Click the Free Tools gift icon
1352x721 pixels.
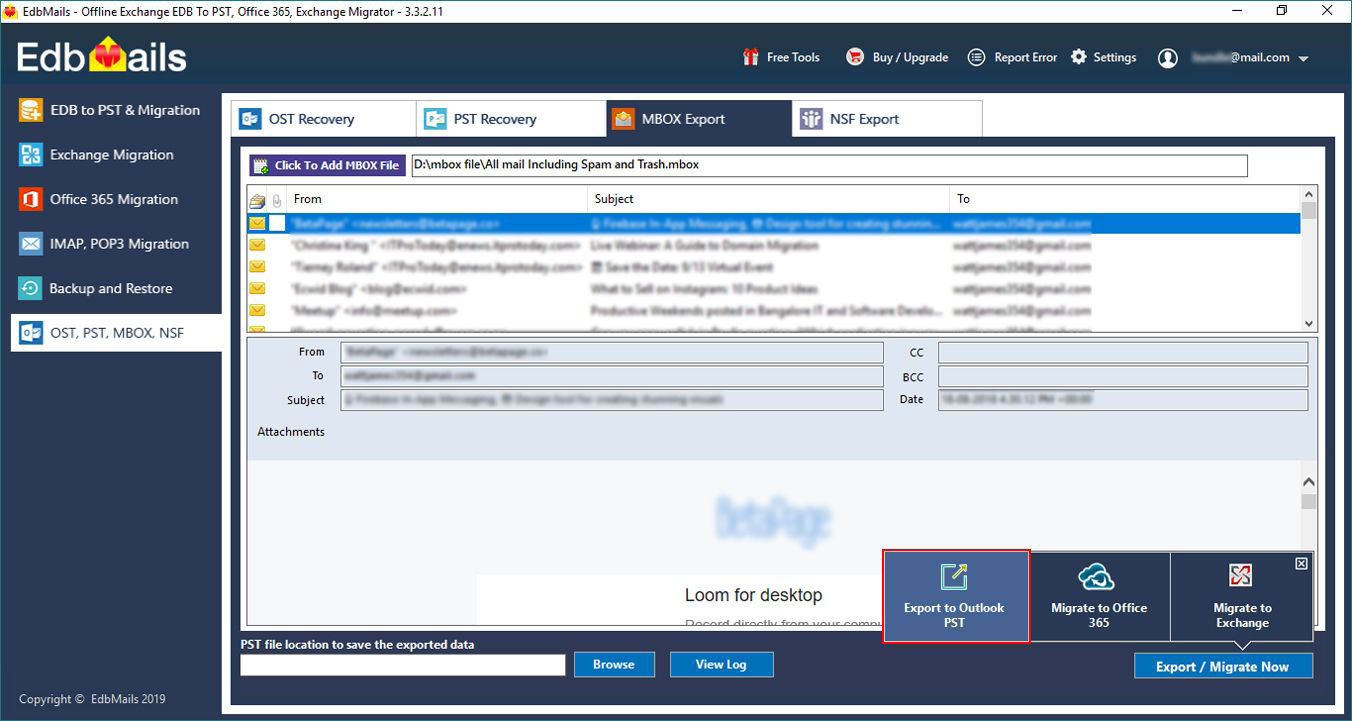(751, 57)
